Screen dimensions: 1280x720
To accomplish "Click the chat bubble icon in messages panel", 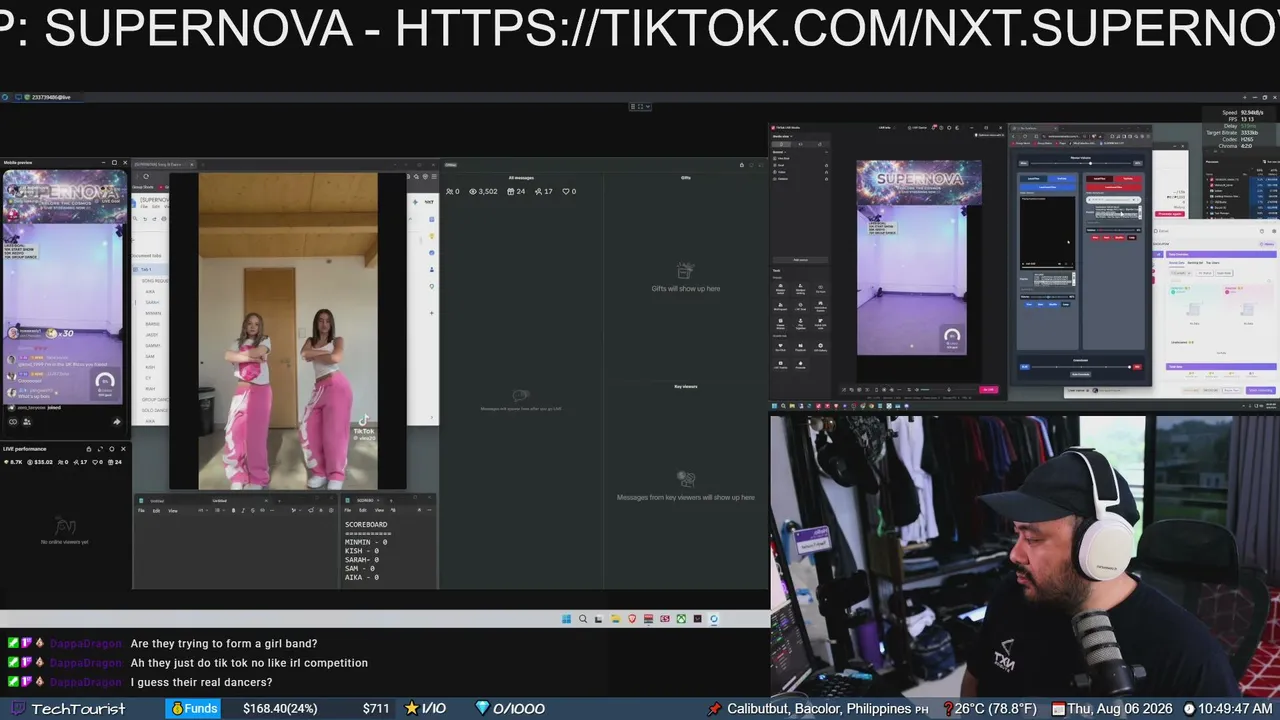I will 520,396.
